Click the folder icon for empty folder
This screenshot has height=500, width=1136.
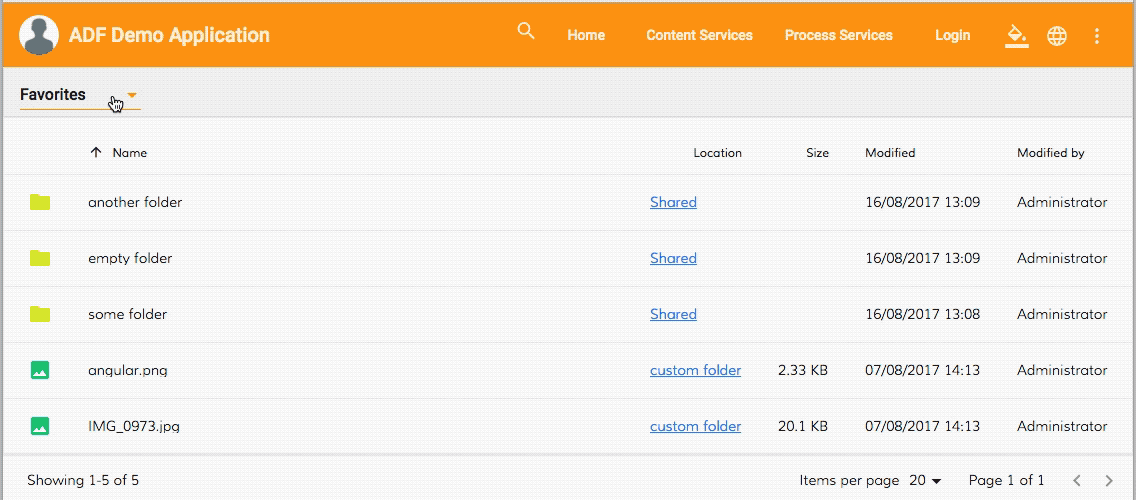click(40, 258)
